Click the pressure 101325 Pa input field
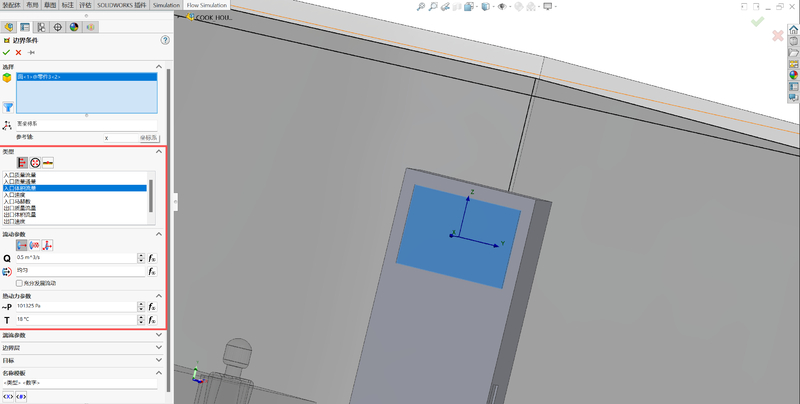The height and width of the screenshot is (404, 800). coord(76,307)
